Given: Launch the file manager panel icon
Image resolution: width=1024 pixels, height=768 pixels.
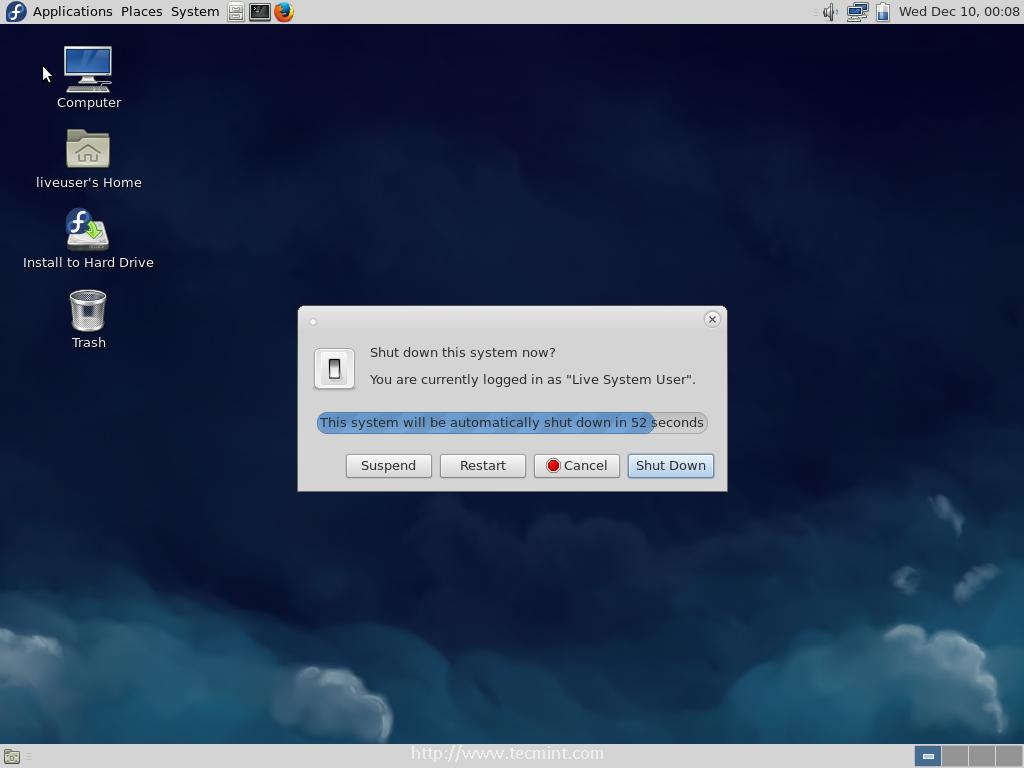Looking at the screenshot, I should 236,12.
